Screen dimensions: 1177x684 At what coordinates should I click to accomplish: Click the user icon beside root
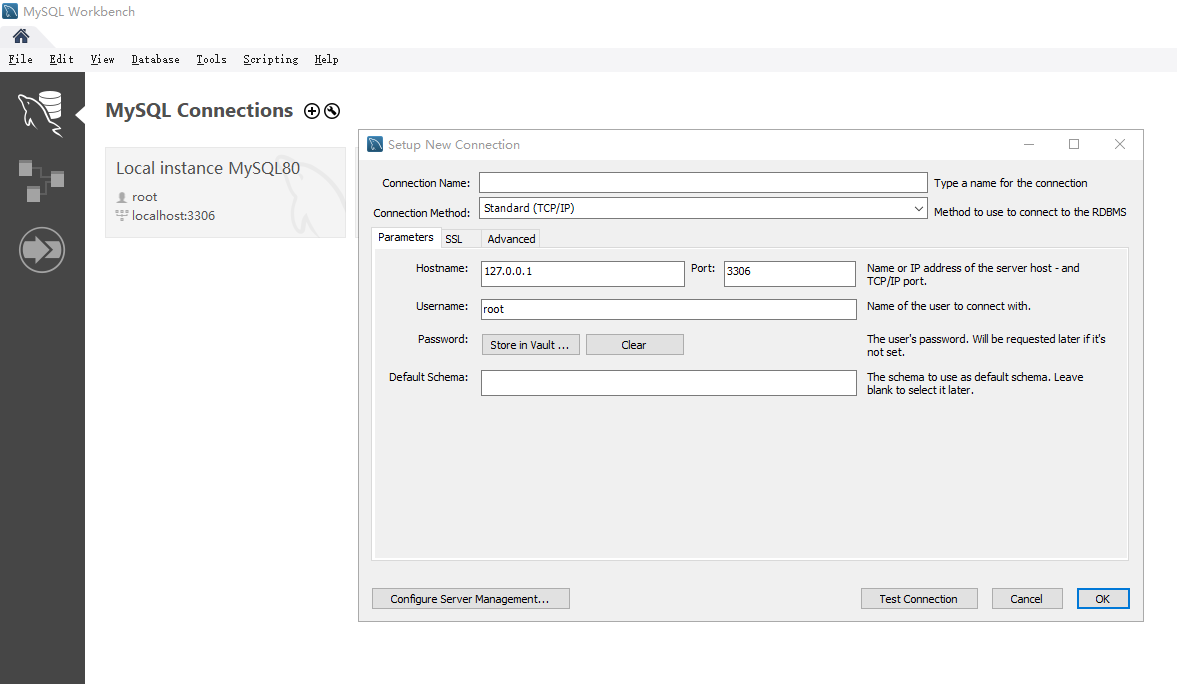tap(122, 197)
